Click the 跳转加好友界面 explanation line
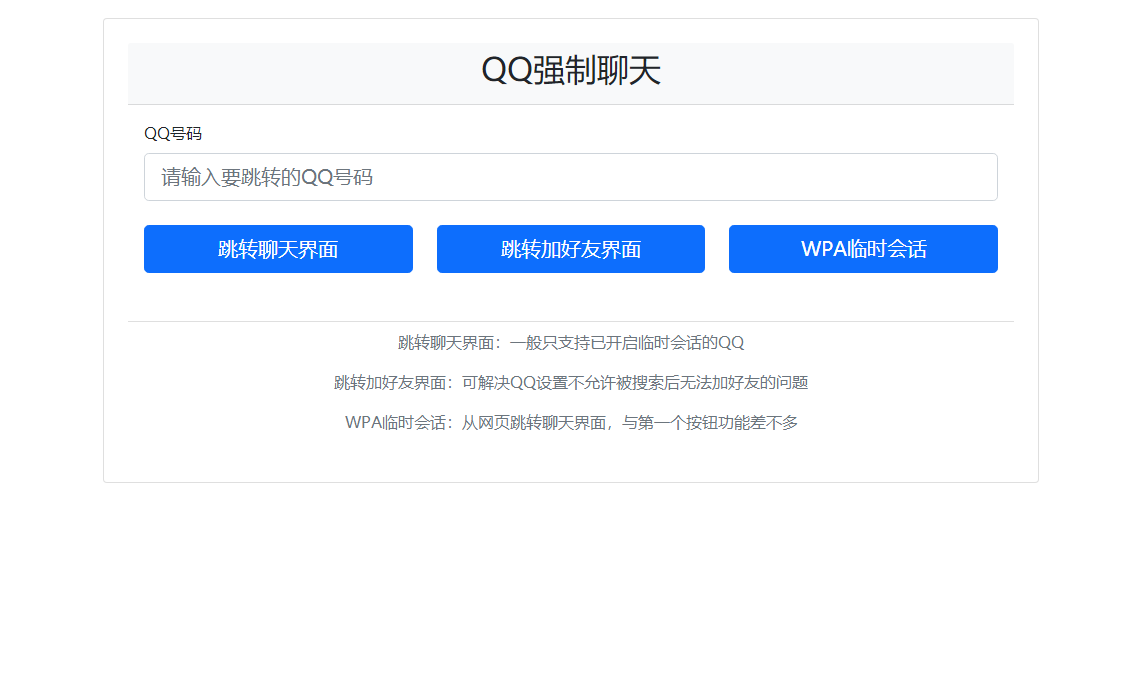Screen dimensions: 1144x694 (x=571, y=382)
